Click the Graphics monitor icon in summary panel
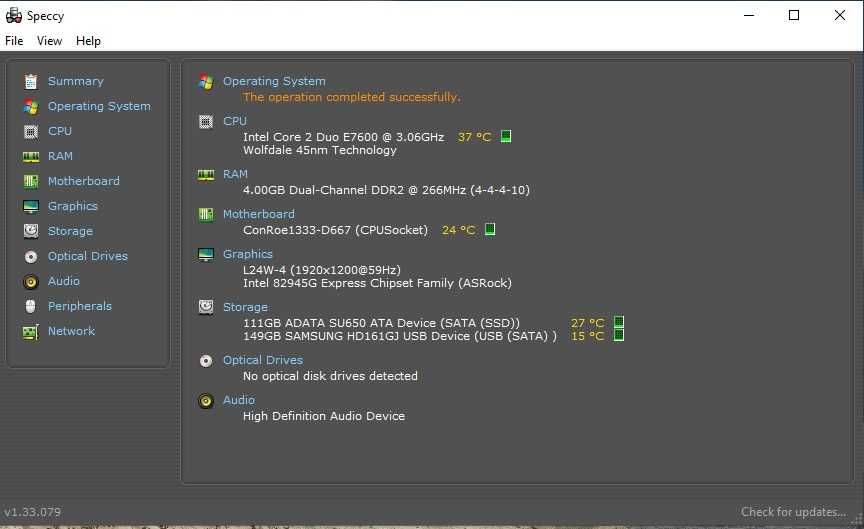The image size is (864, 529). click(206, 255)
